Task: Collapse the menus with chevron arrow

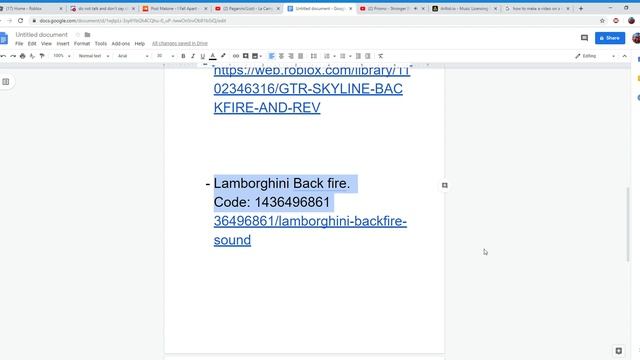Action: click(624, 56)
